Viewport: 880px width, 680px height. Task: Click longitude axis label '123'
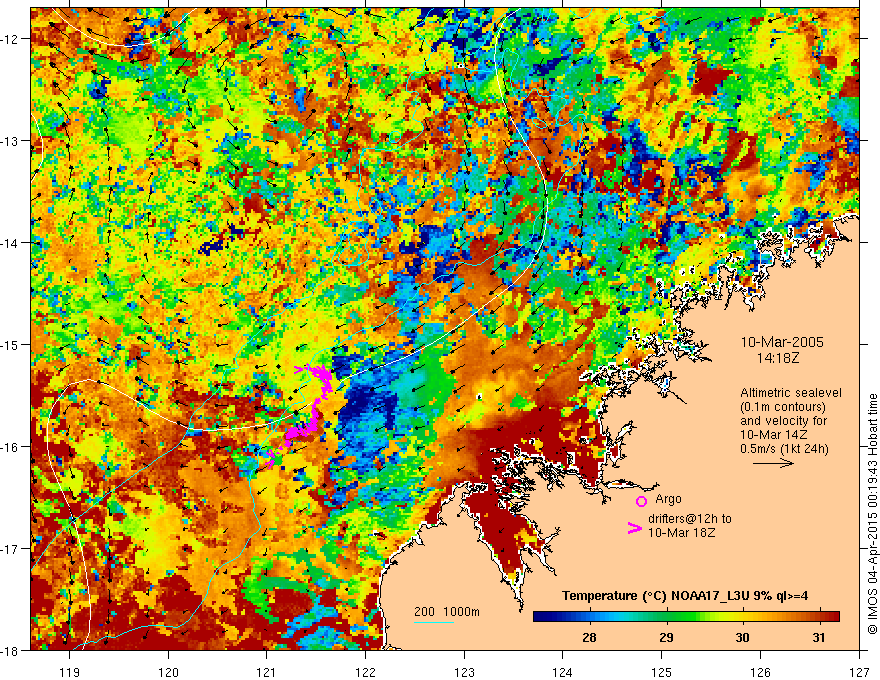[x=464, y=672]
